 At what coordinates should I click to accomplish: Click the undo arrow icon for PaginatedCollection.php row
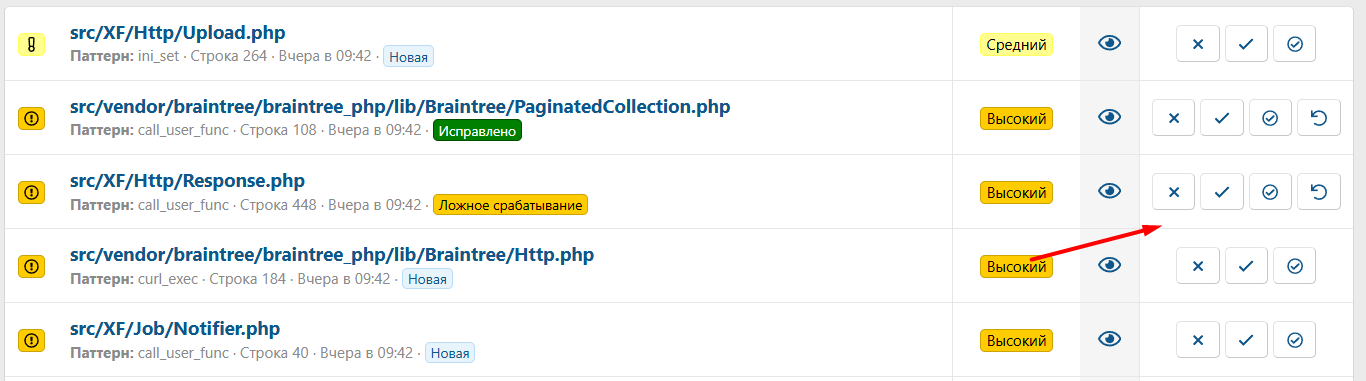(x=1319, y=118)
